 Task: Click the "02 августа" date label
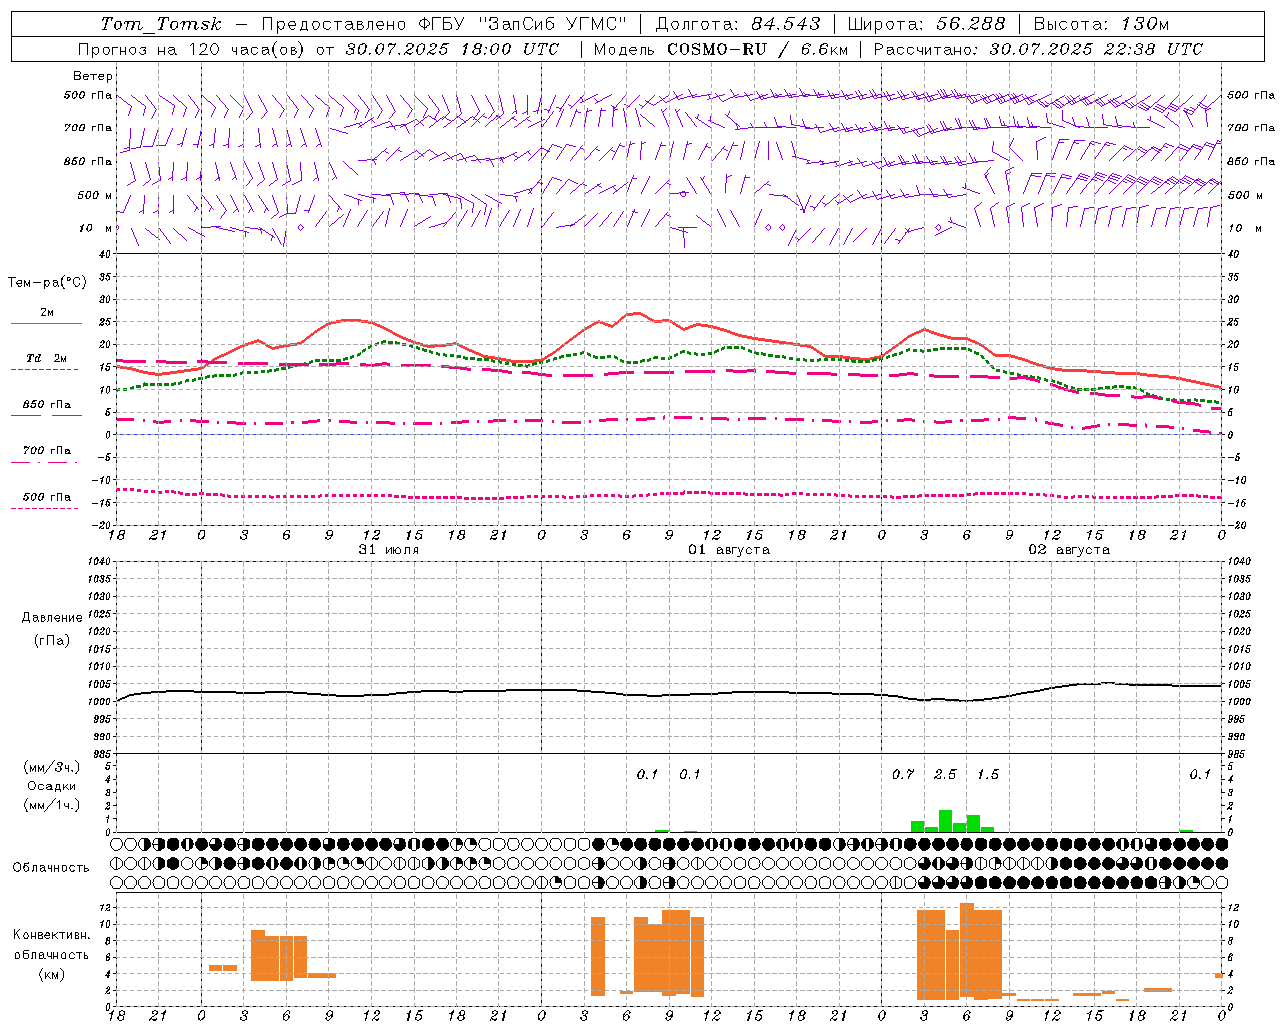coord(1069,550)
